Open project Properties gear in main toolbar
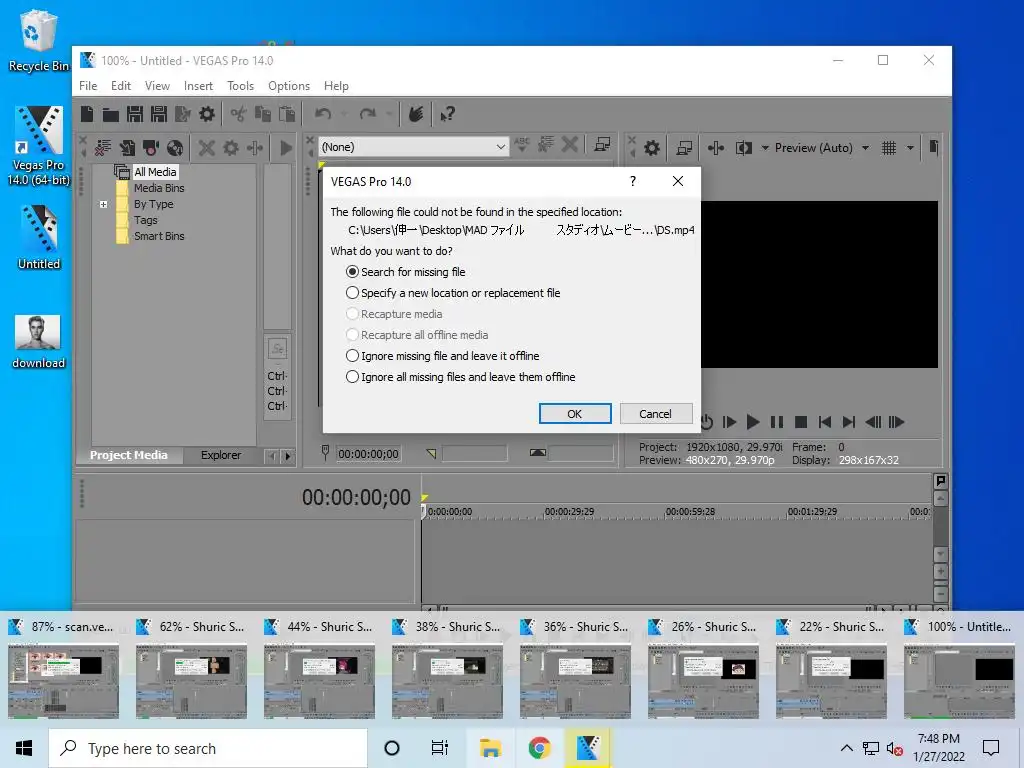The image size is (1024, 768). pos(206,114)
